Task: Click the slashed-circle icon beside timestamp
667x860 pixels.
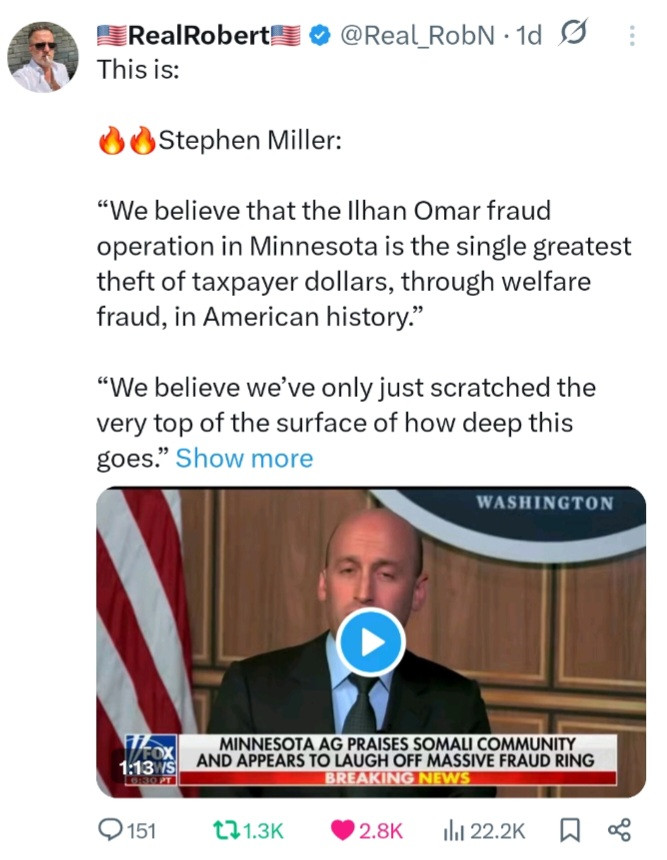Action: (576, 36)
